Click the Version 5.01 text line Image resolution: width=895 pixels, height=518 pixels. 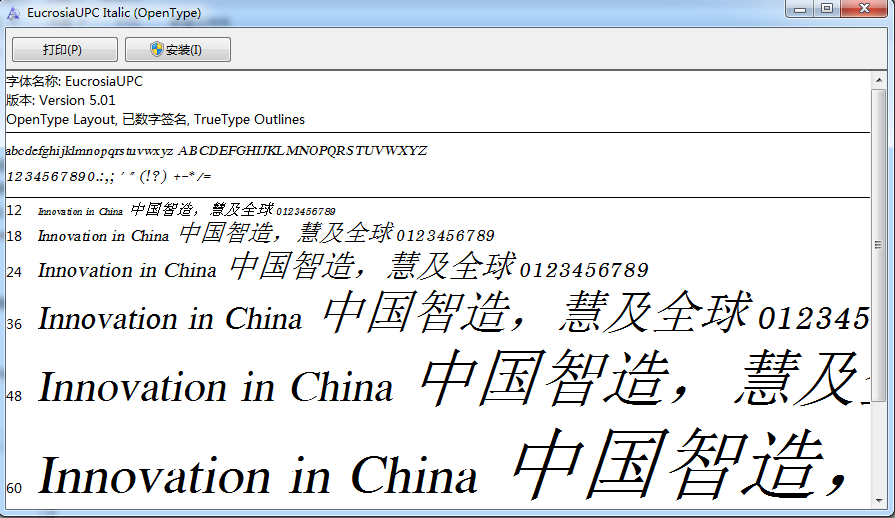coord(61,100)
